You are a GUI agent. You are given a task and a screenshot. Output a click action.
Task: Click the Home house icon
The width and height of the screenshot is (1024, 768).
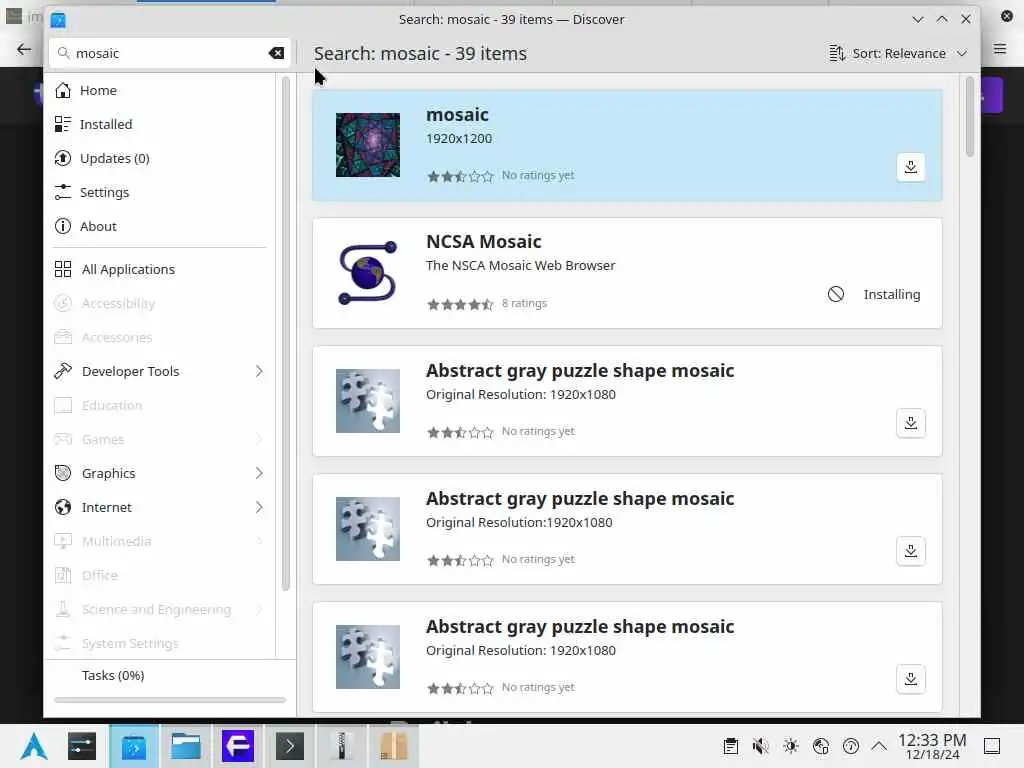(63, 90)
